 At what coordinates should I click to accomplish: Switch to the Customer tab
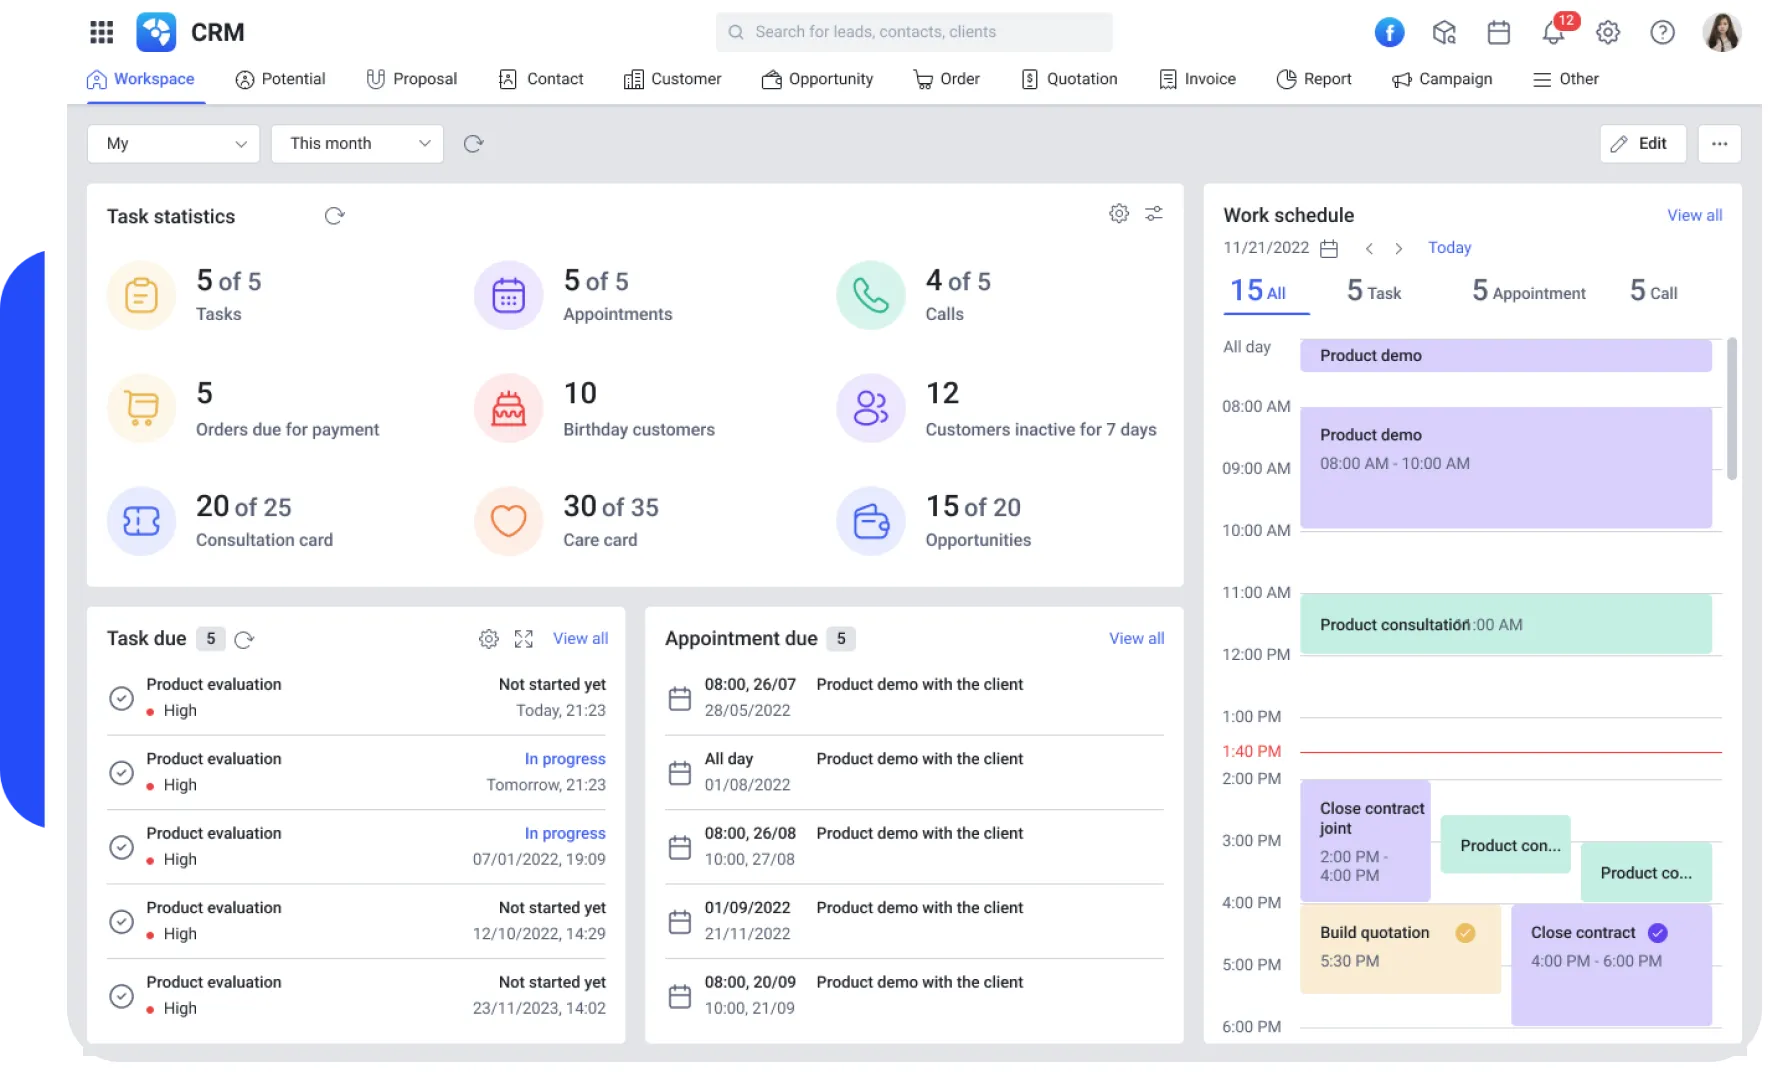[x=672, y=79]
